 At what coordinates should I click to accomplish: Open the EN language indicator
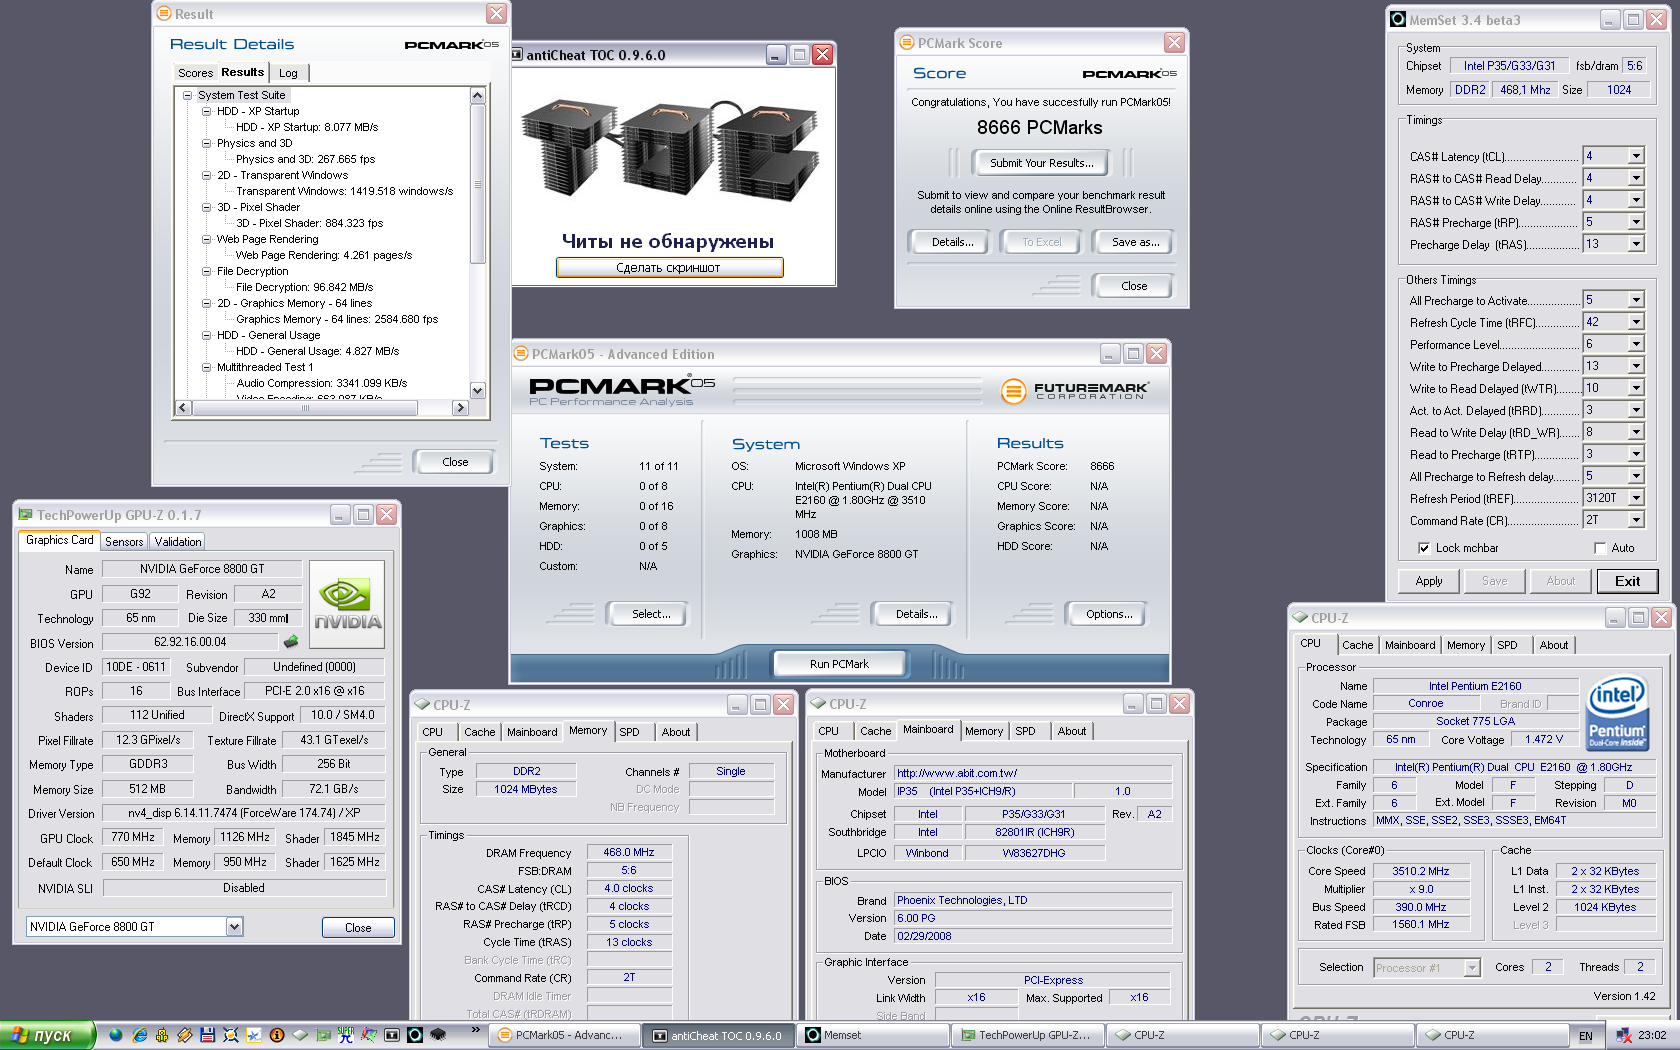point(1586,1036)
